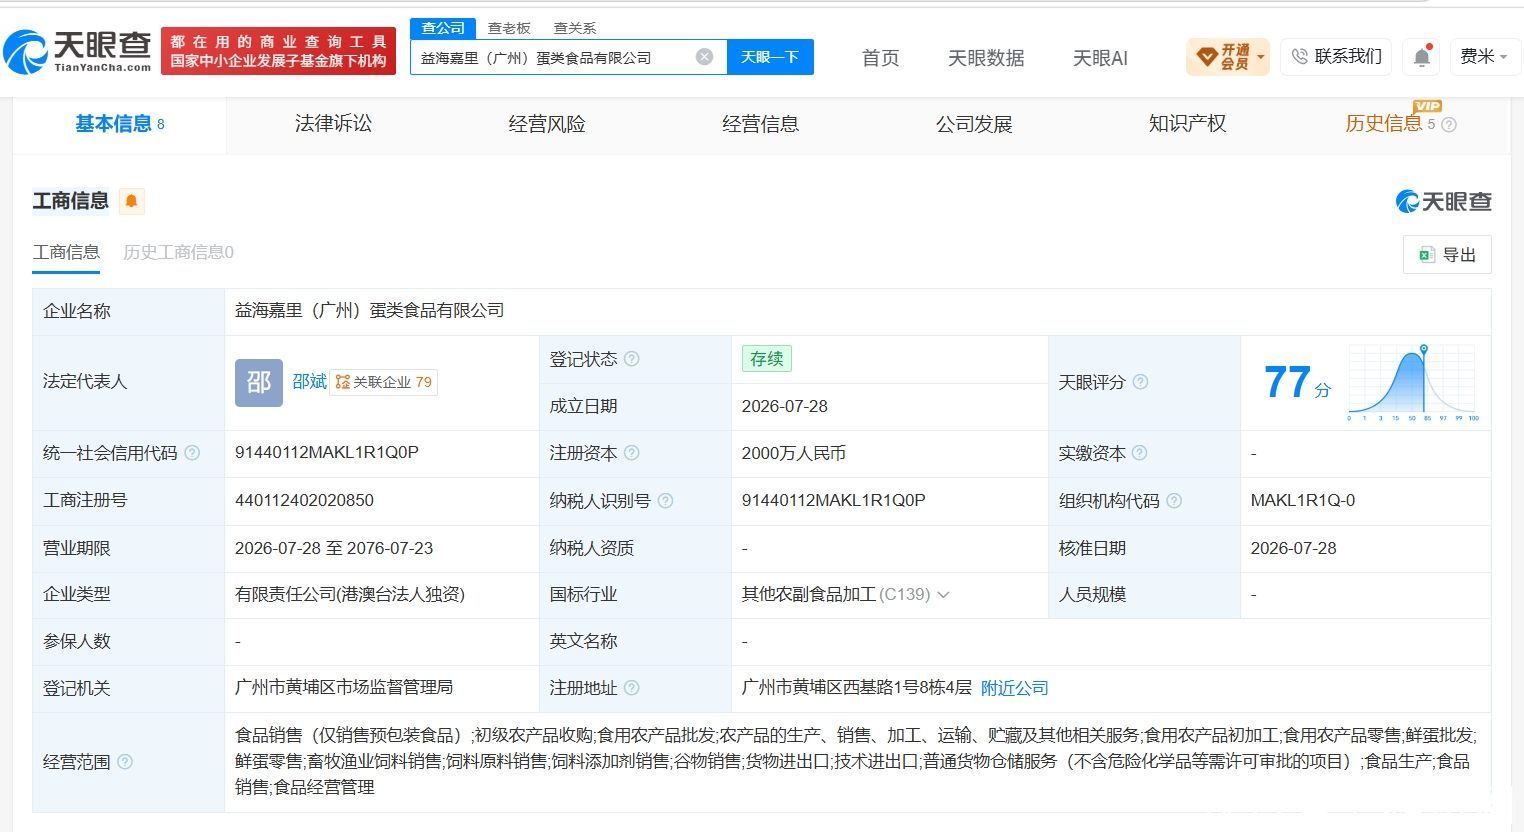Click the 存续 status tag

(x=766, y=359)
